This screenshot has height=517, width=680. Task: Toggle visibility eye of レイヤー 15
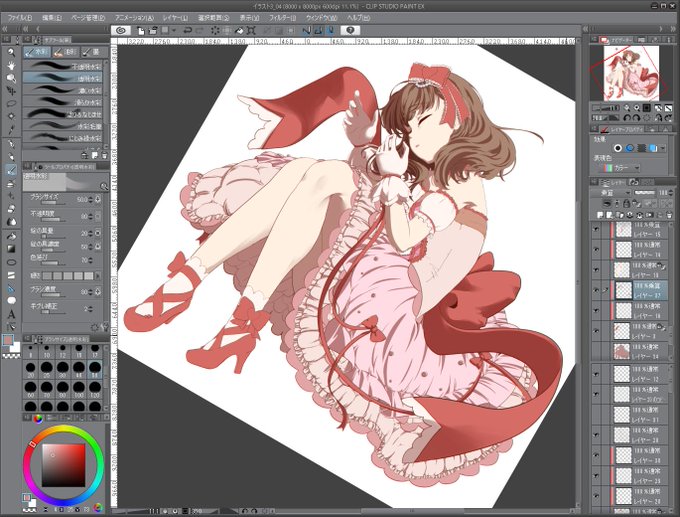596,229
